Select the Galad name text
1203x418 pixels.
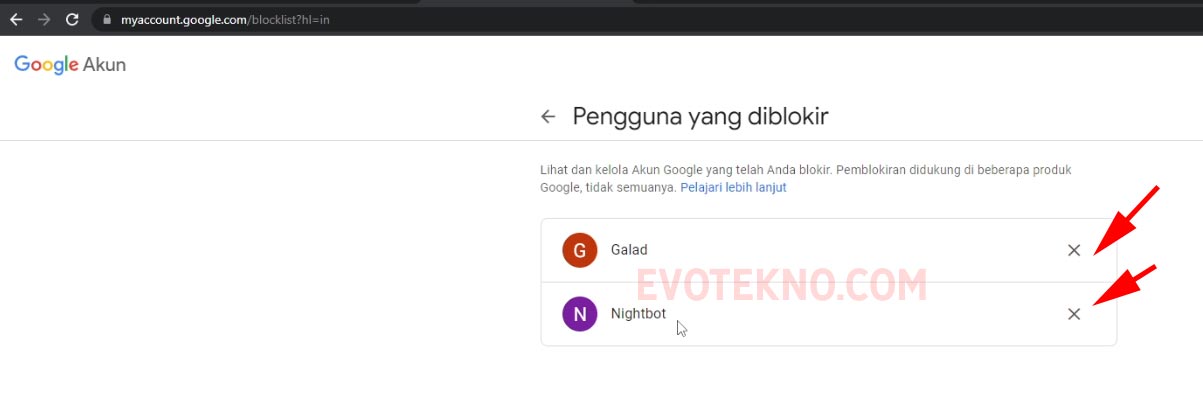point(629,250)
